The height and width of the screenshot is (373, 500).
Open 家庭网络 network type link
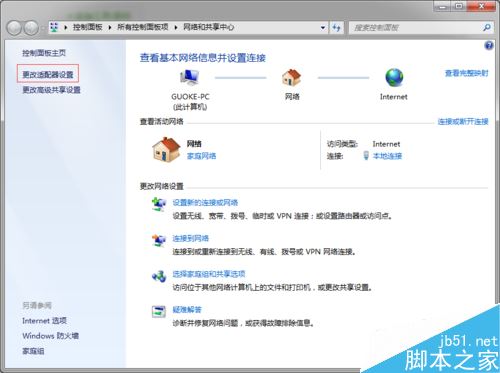[x=201, y=156]
